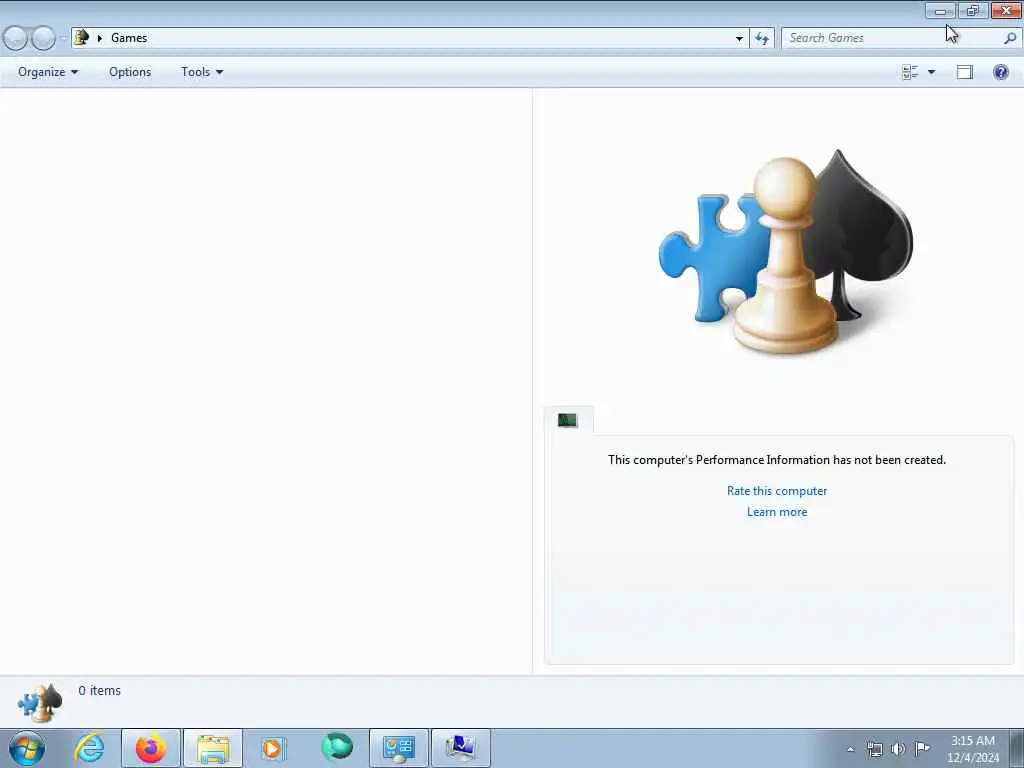
Task: Click the large Games preview image
Action: click(786, 252)
